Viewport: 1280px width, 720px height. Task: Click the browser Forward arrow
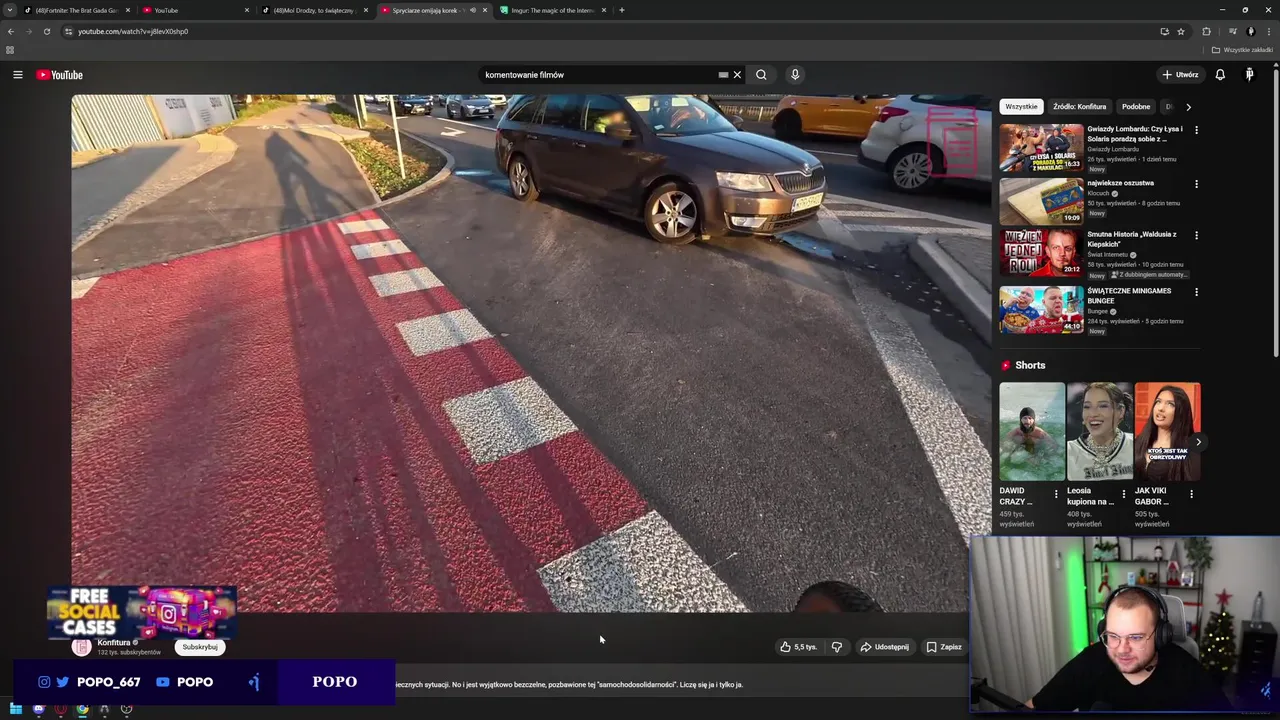[28, 31]
